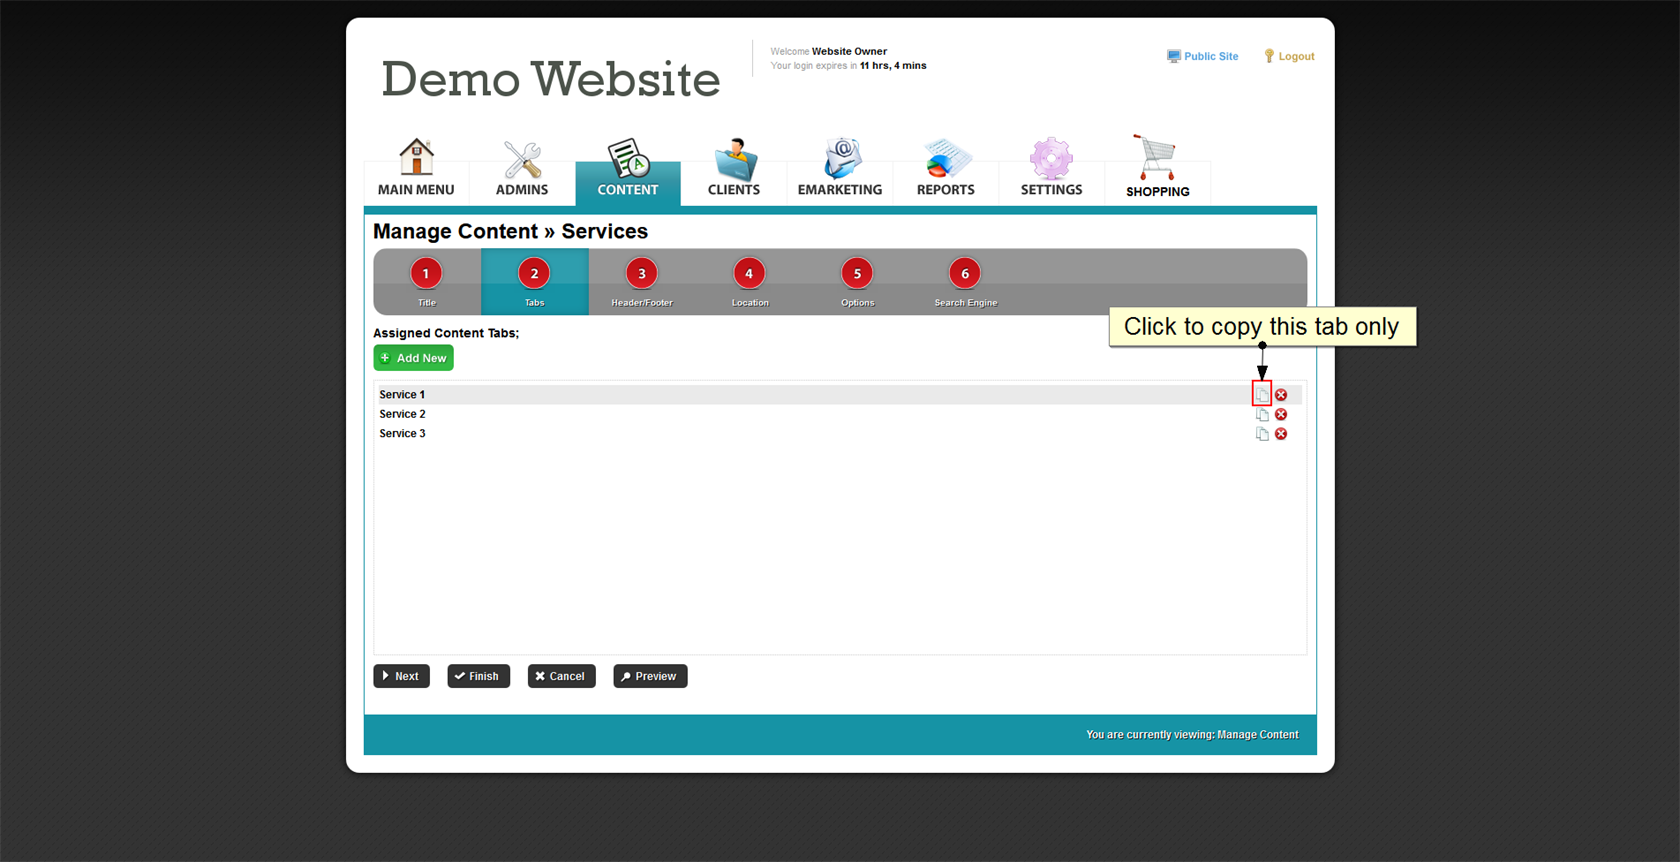Screen dimensions: 1680x862
Task: Click the copy icon for Service 2
Action: 1262,415
